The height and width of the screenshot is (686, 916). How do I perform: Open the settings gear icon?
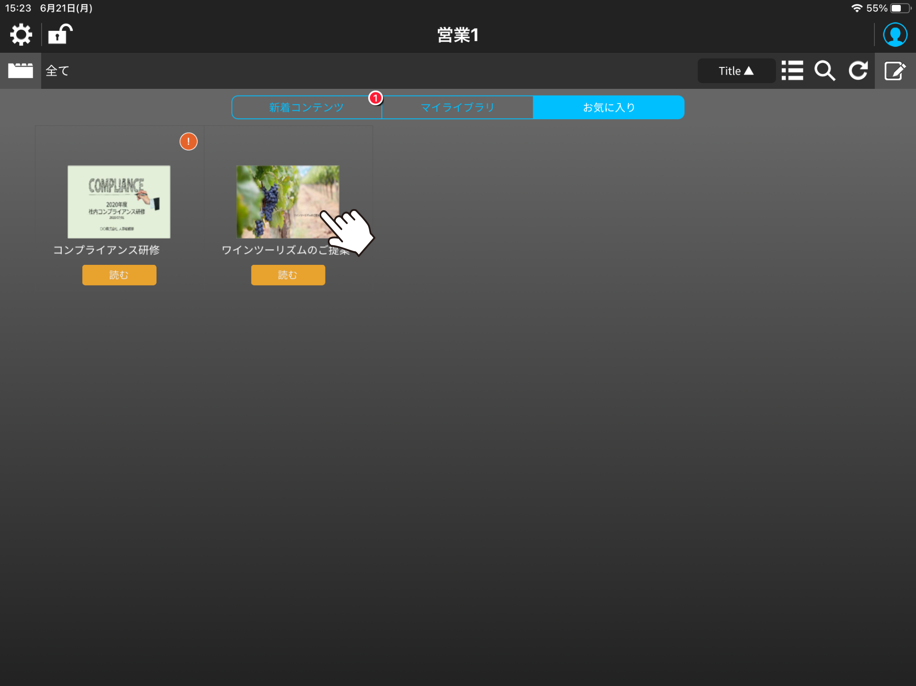(x=21, y=35)
